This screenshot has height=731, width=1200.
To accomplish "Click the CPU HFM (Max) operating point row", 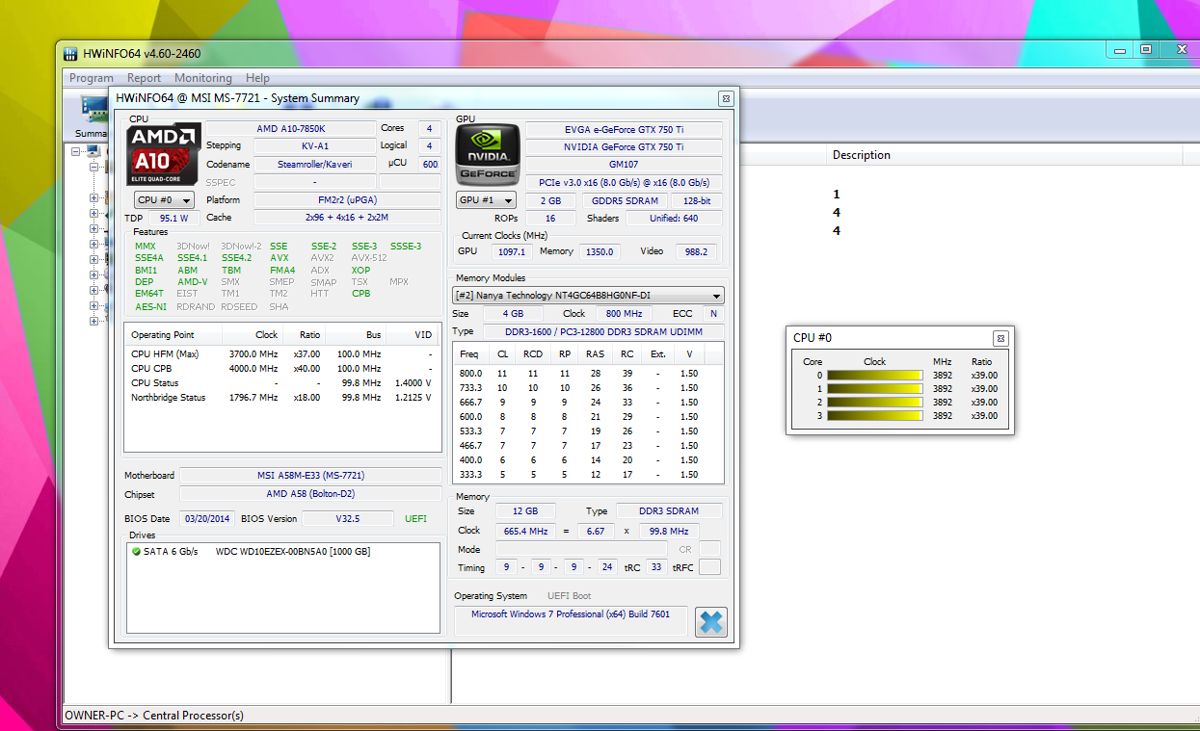I will point(282,354).
